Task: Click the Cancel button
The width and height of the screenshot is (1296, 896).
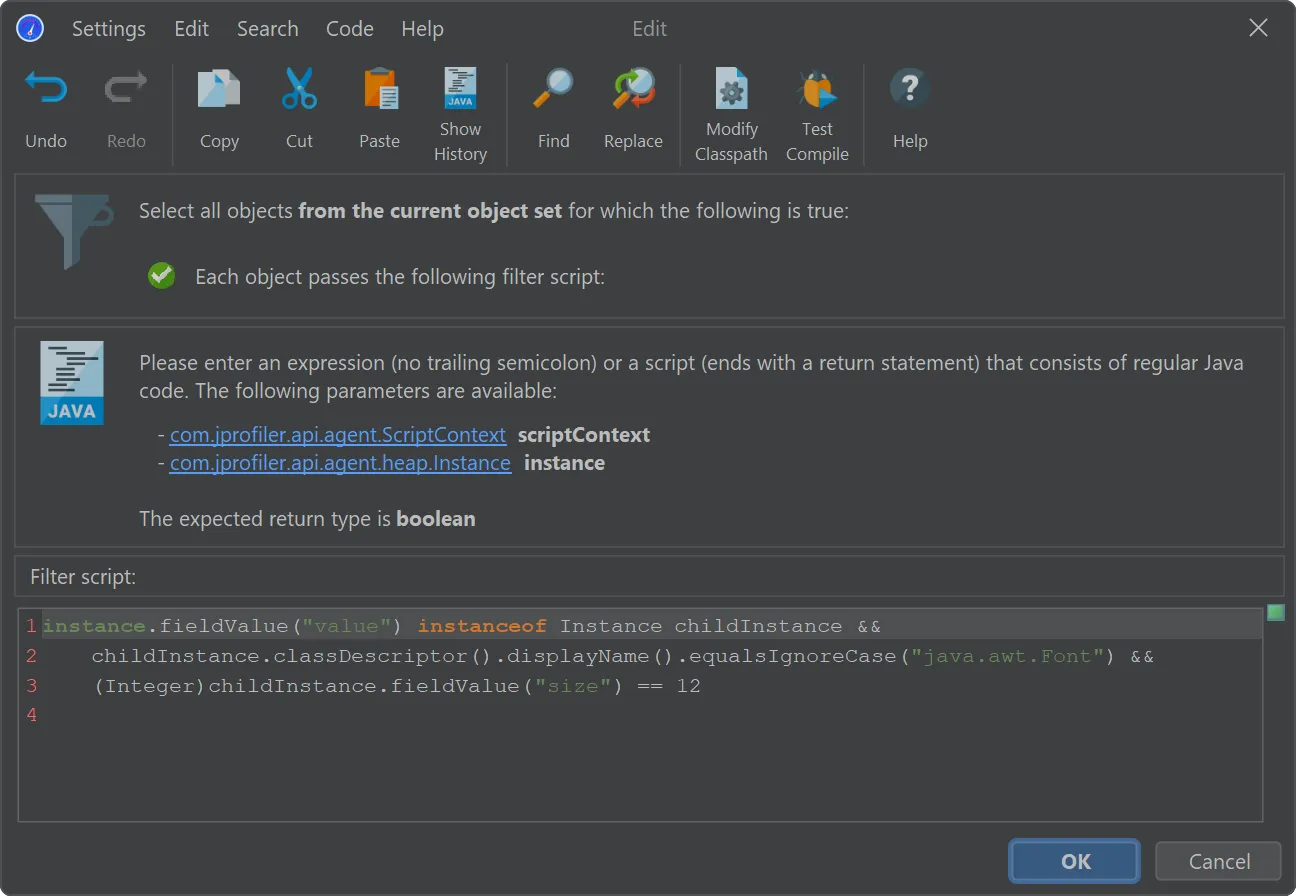Action: tap(1218, 861)
